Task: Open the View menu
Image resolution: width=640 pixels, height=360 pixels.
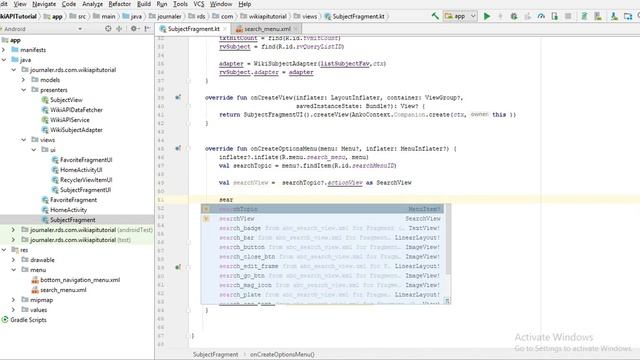Action: point(20,4)
